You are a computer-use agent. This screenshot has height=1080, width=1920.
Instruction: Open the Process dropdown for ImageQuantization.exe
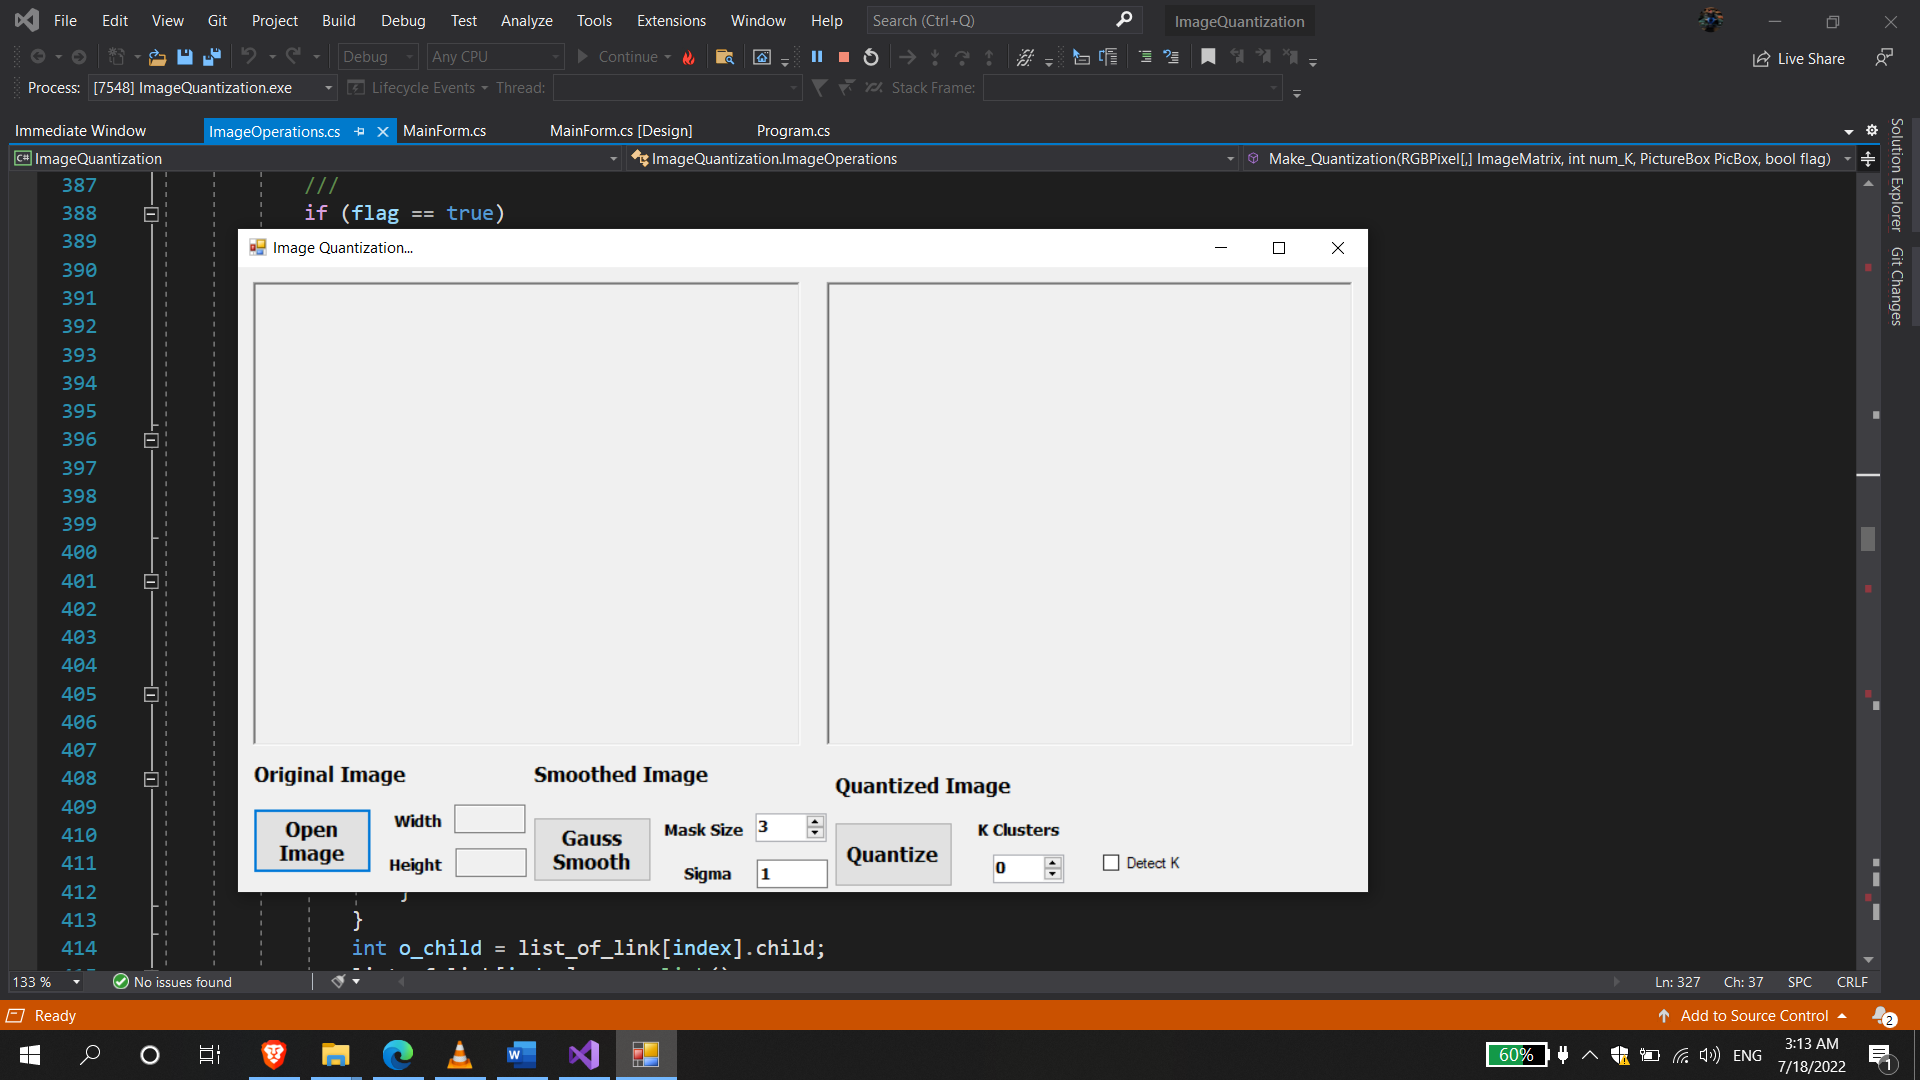(328, 88)
